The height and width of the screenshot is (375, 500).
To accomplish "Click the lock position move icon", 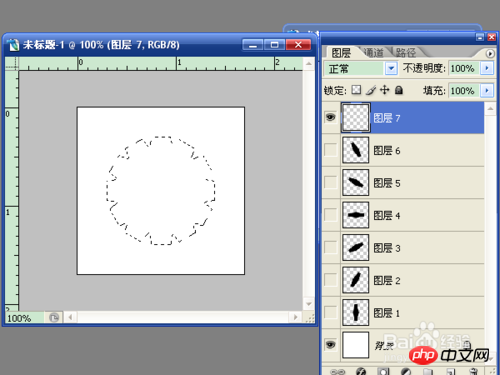I will click(385, 90).
